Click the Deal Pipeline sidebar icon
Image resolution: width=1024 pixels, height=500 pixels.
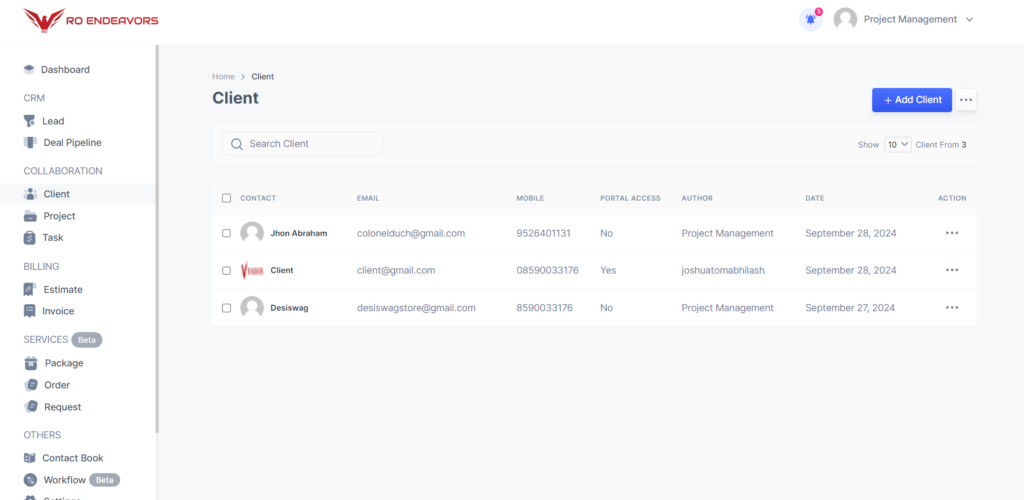coord(30,143)
